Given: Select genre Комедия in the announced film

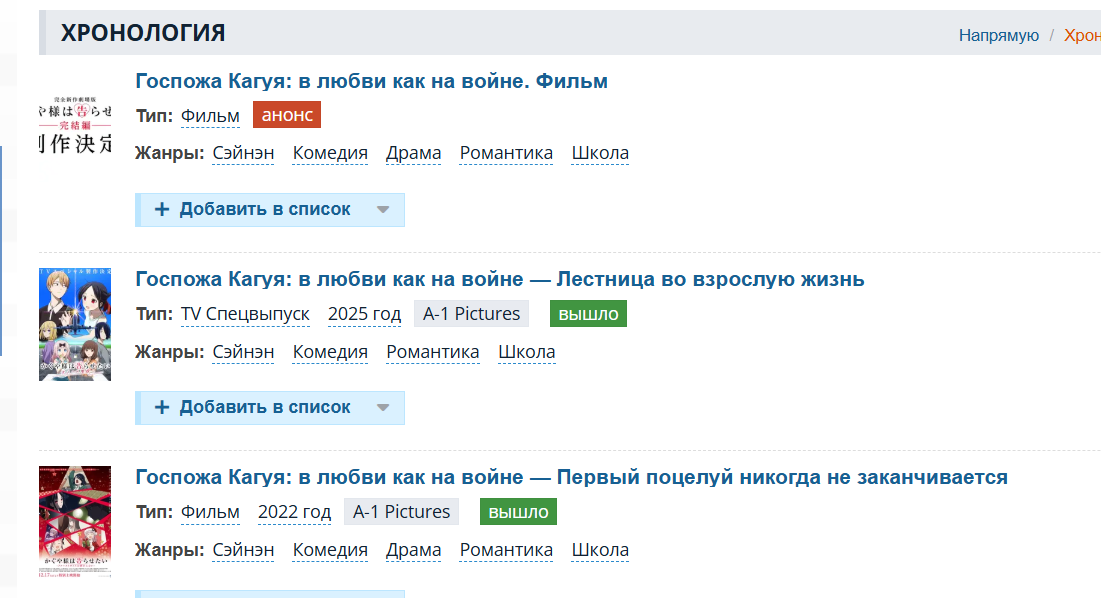Looking at the screenshot, I should click(x=330, y=153).
